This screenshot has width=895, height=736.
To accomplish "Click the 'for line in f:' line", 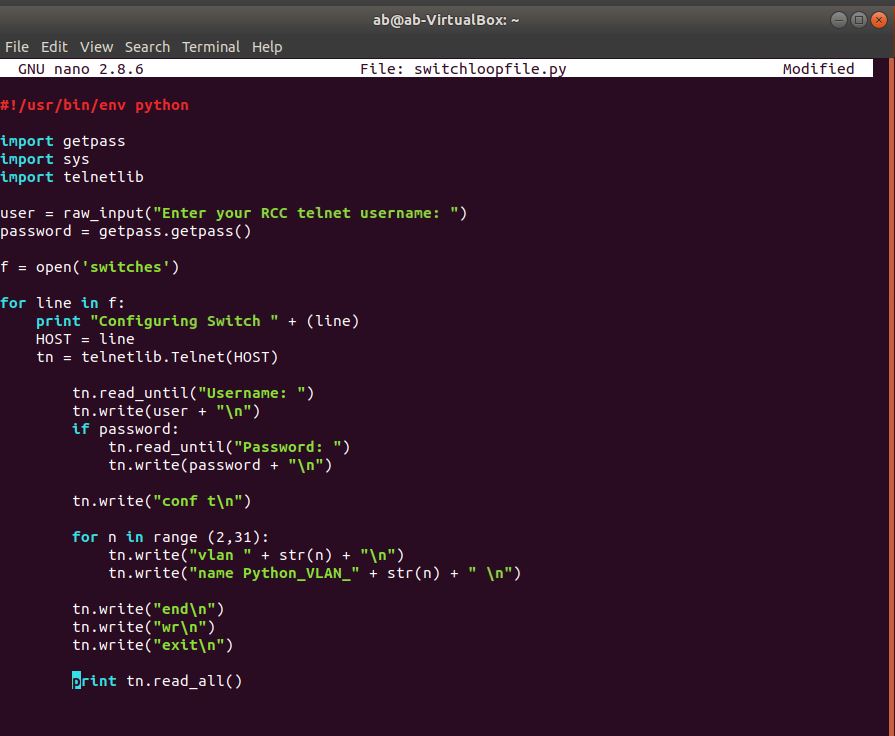I will pos(62,303).
